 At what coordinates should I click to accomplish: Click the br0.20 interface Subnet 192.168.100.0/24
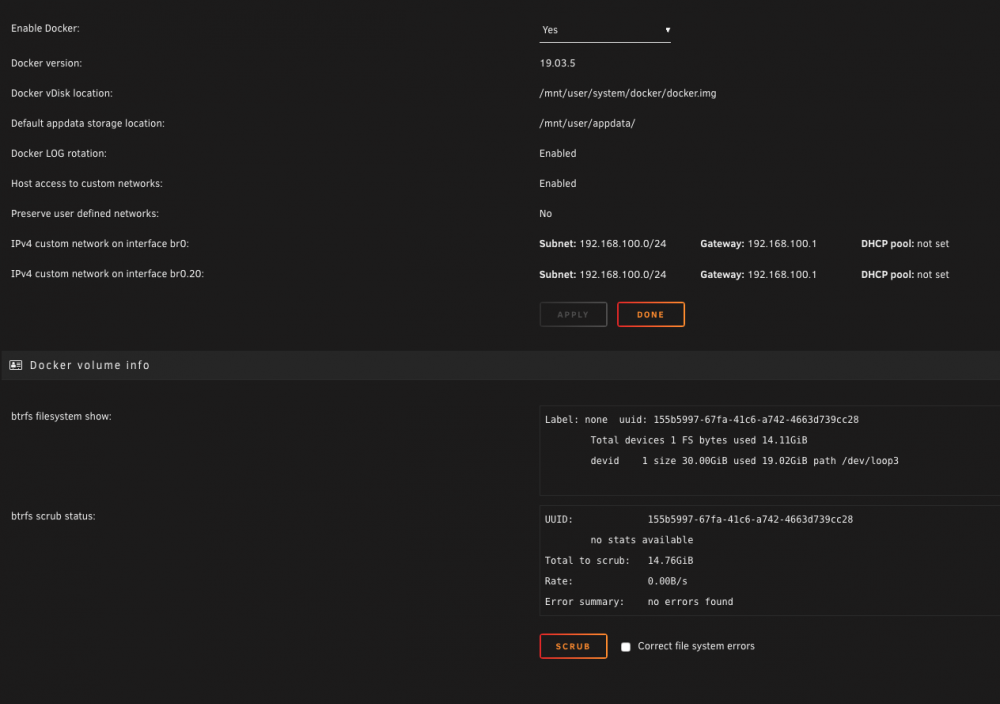pyautogui.click(x=603, y=274)
